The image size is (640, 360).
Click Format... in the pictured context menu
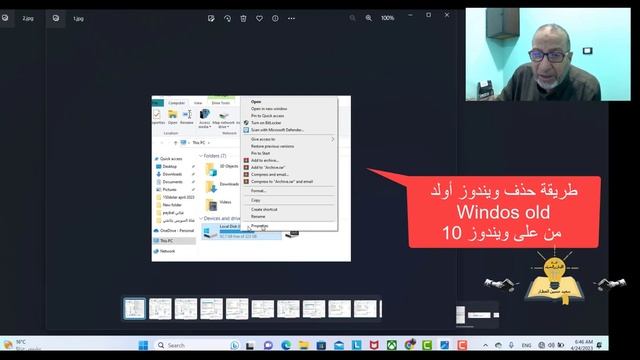(x=259, y=191)
